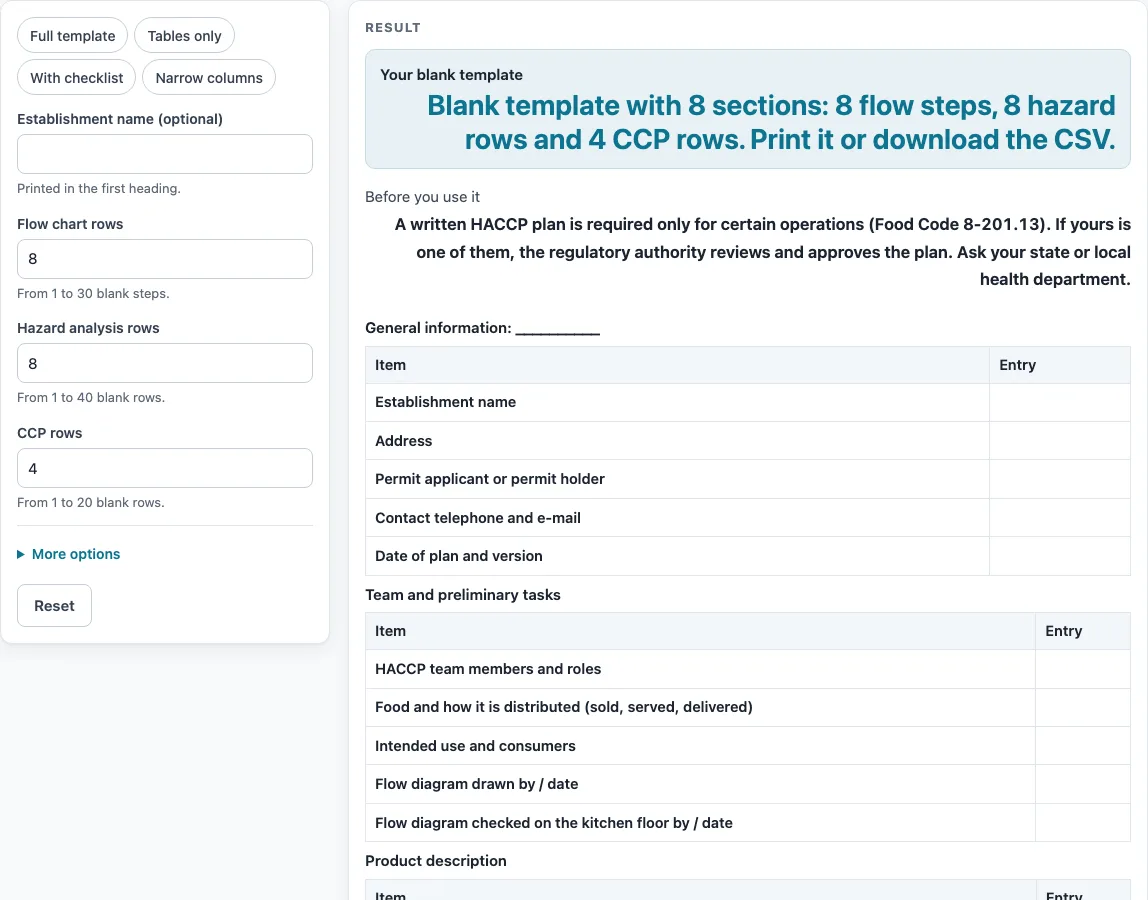The height and width of the screenshot is (900, 1148).
Task: Click 'Contact telephone and e-mail' row
Action: pos(748,518)
